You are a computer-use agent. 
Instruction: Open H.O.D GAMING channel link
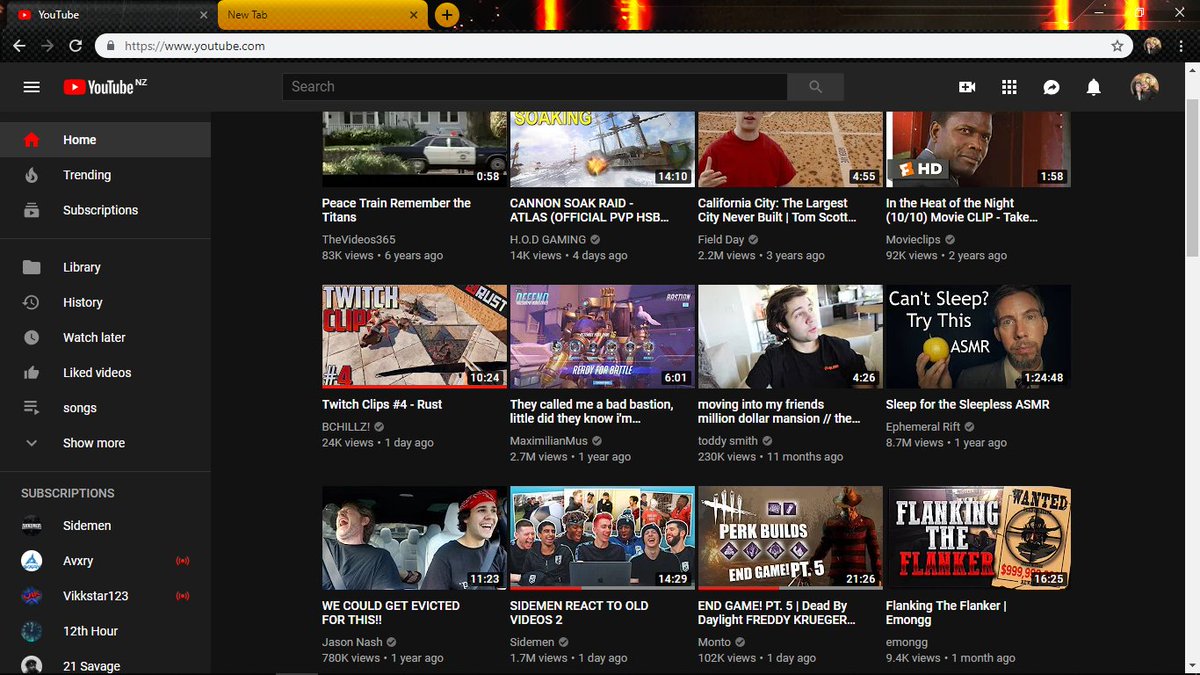(548, 240)
